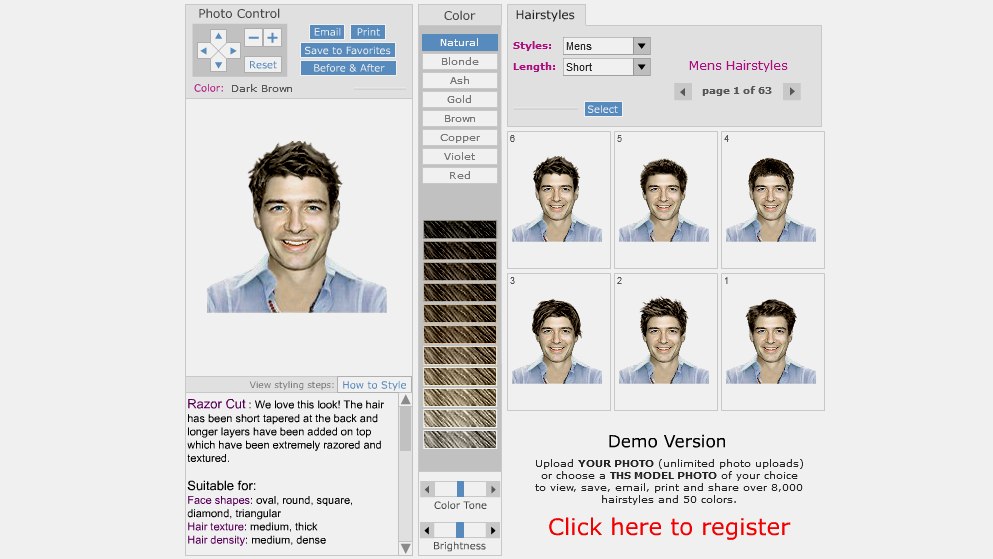Zoom out photo with minus button
The height and width of the screenshot is (559, 993).
[253, 37]
